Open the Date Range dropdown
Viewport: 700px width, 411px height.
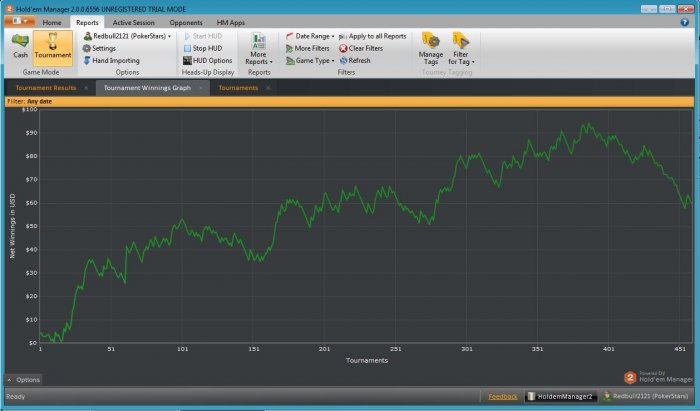point(314,36)
